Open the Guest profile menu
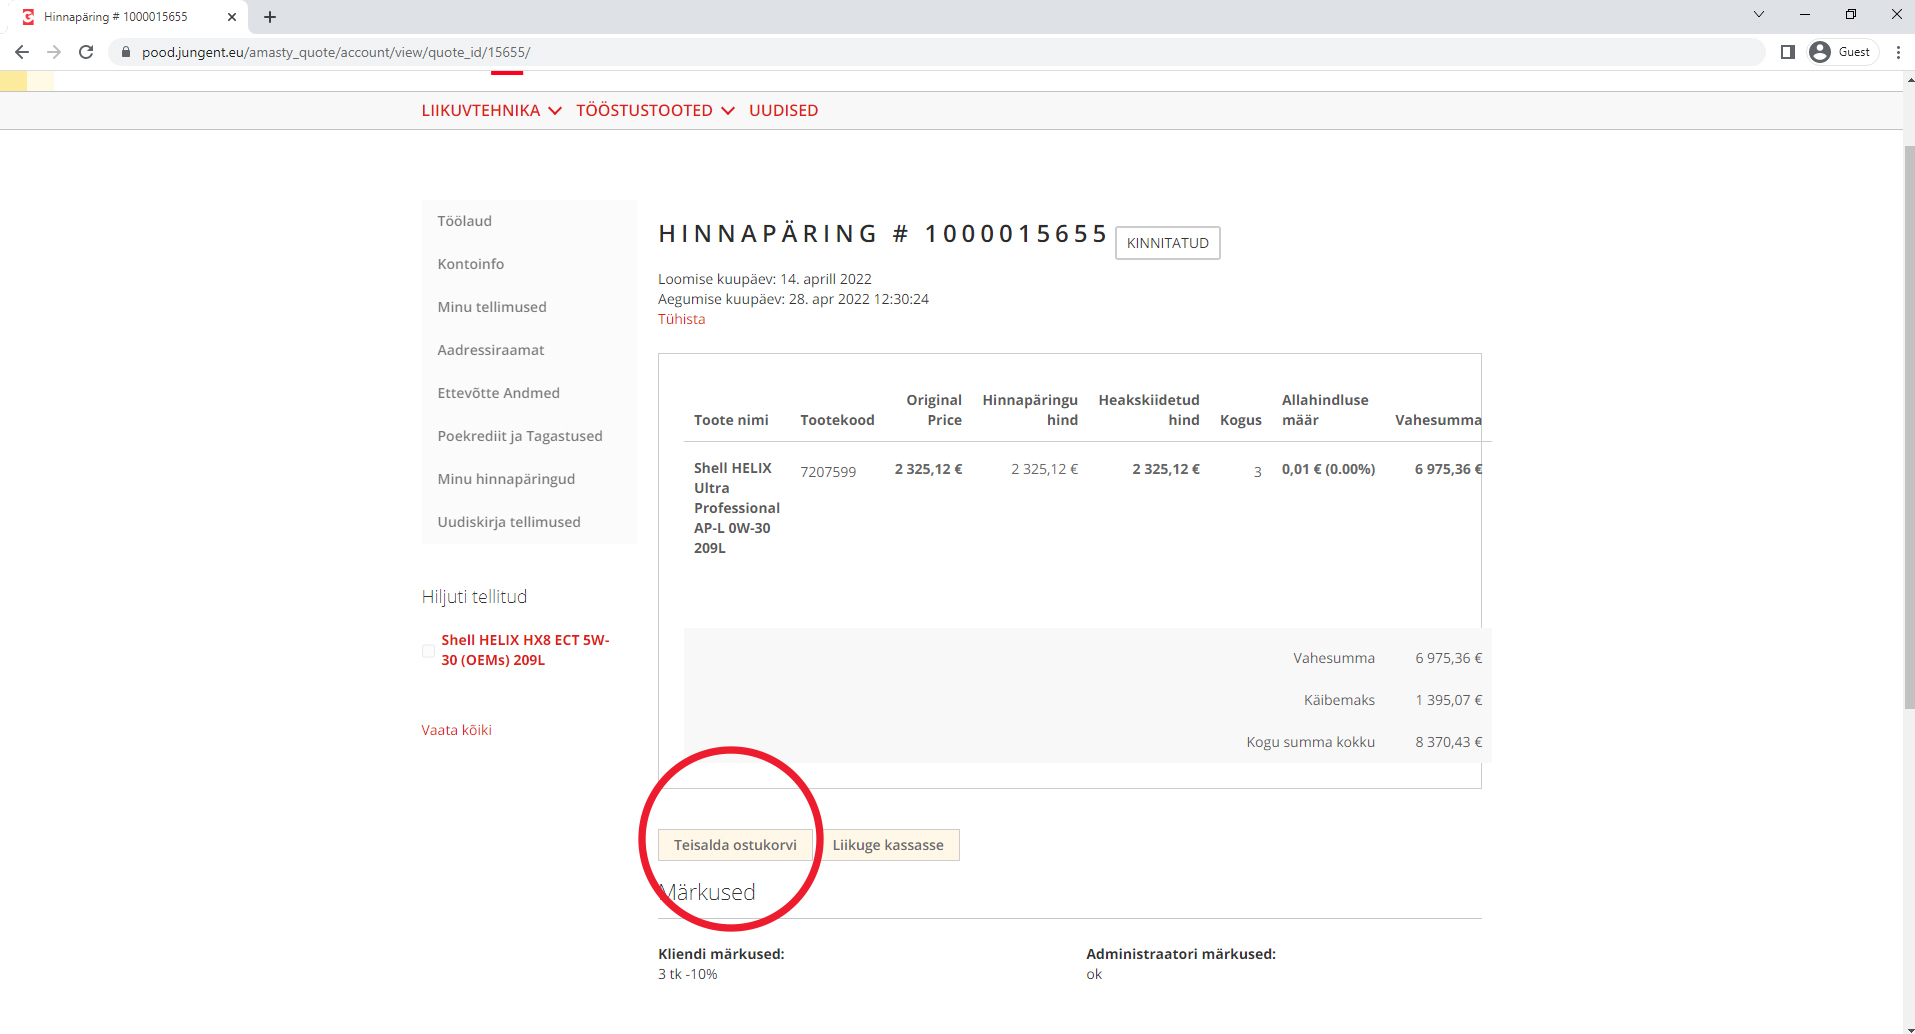Screen dimensions: 1915x1034 1841,52
